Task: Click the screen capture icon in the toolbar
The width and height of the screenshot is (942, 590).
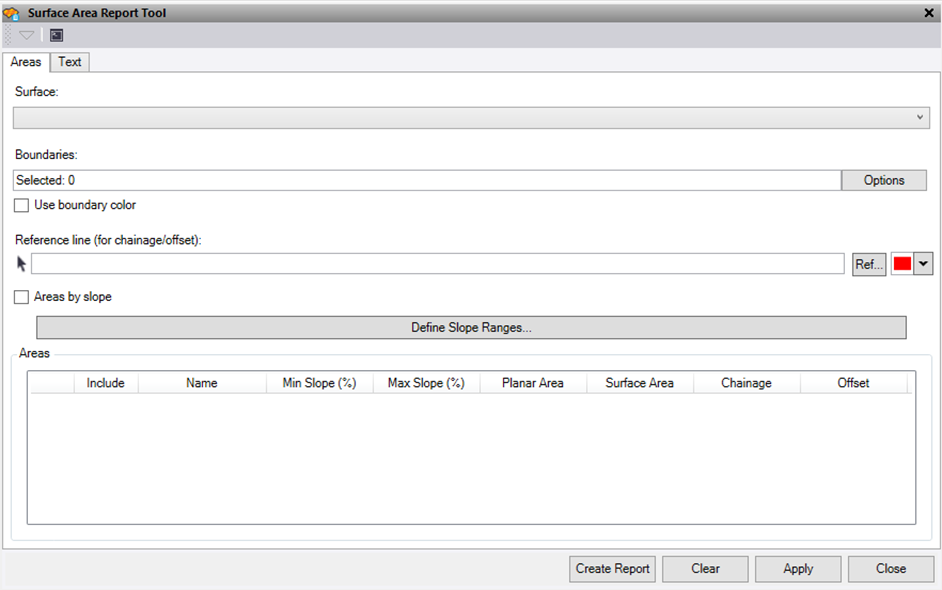Action: [56, 34]
